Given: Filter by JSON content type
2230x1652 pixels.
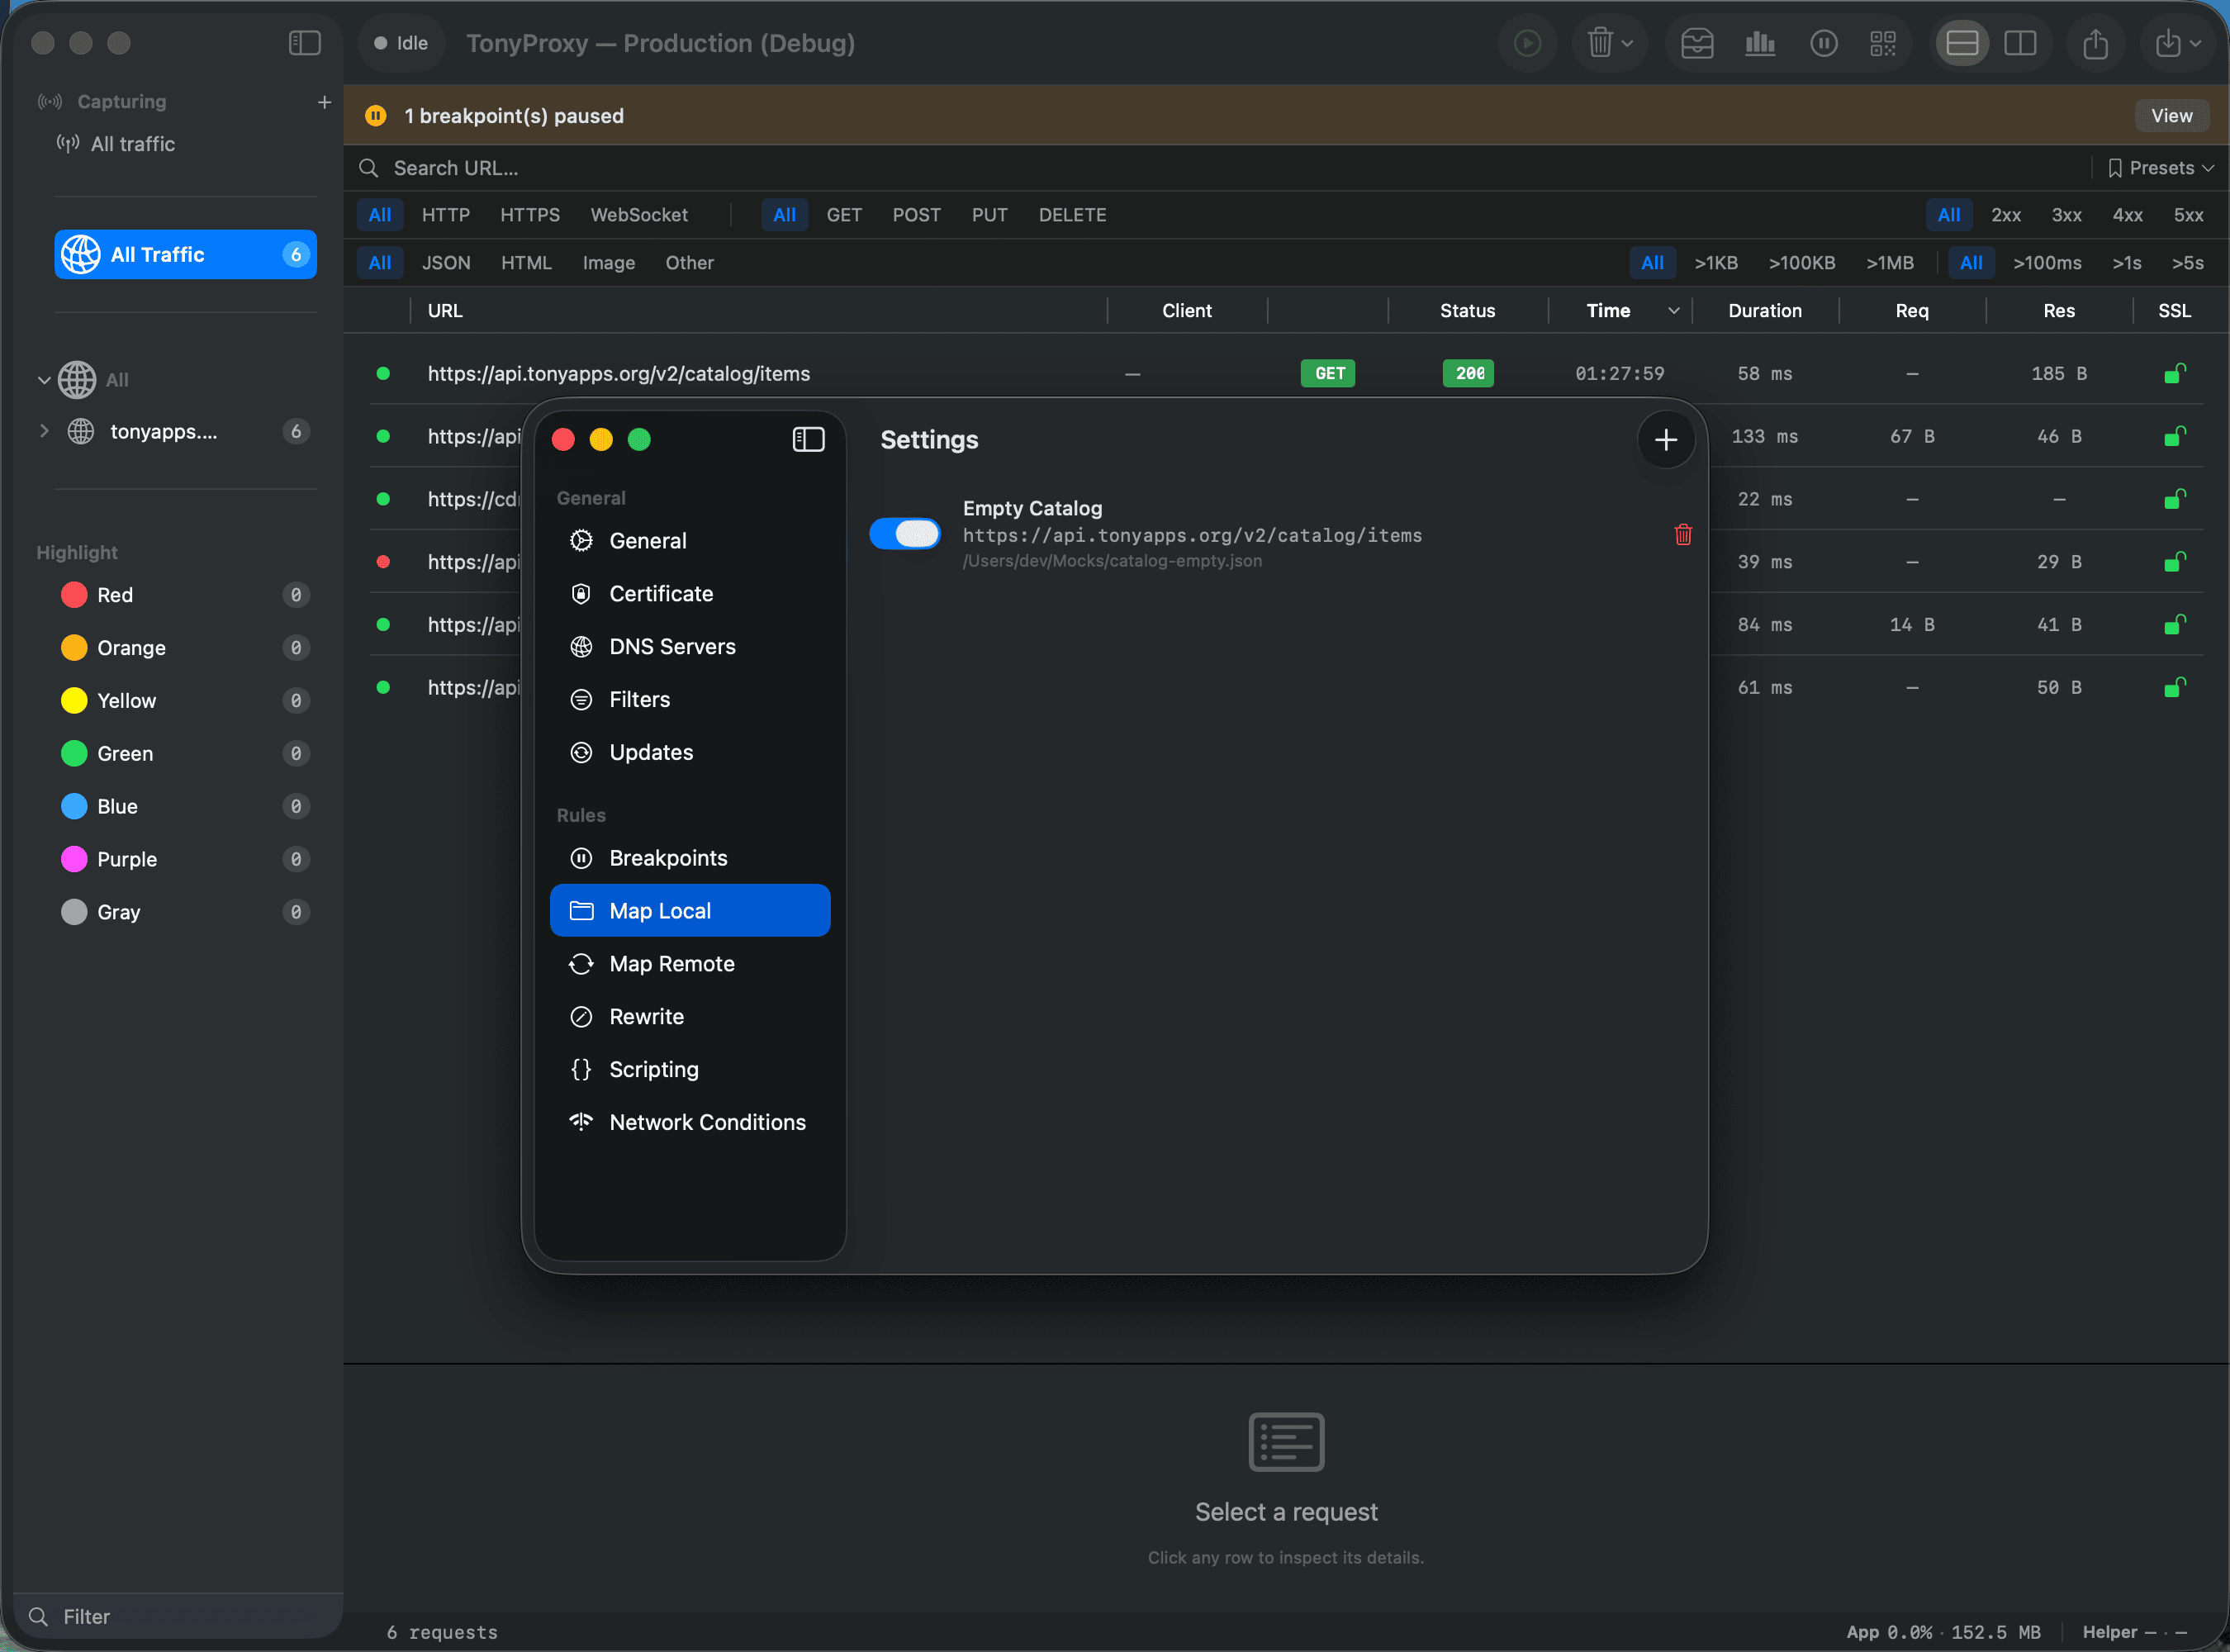Looking at the screenshot, I should 446,263.
